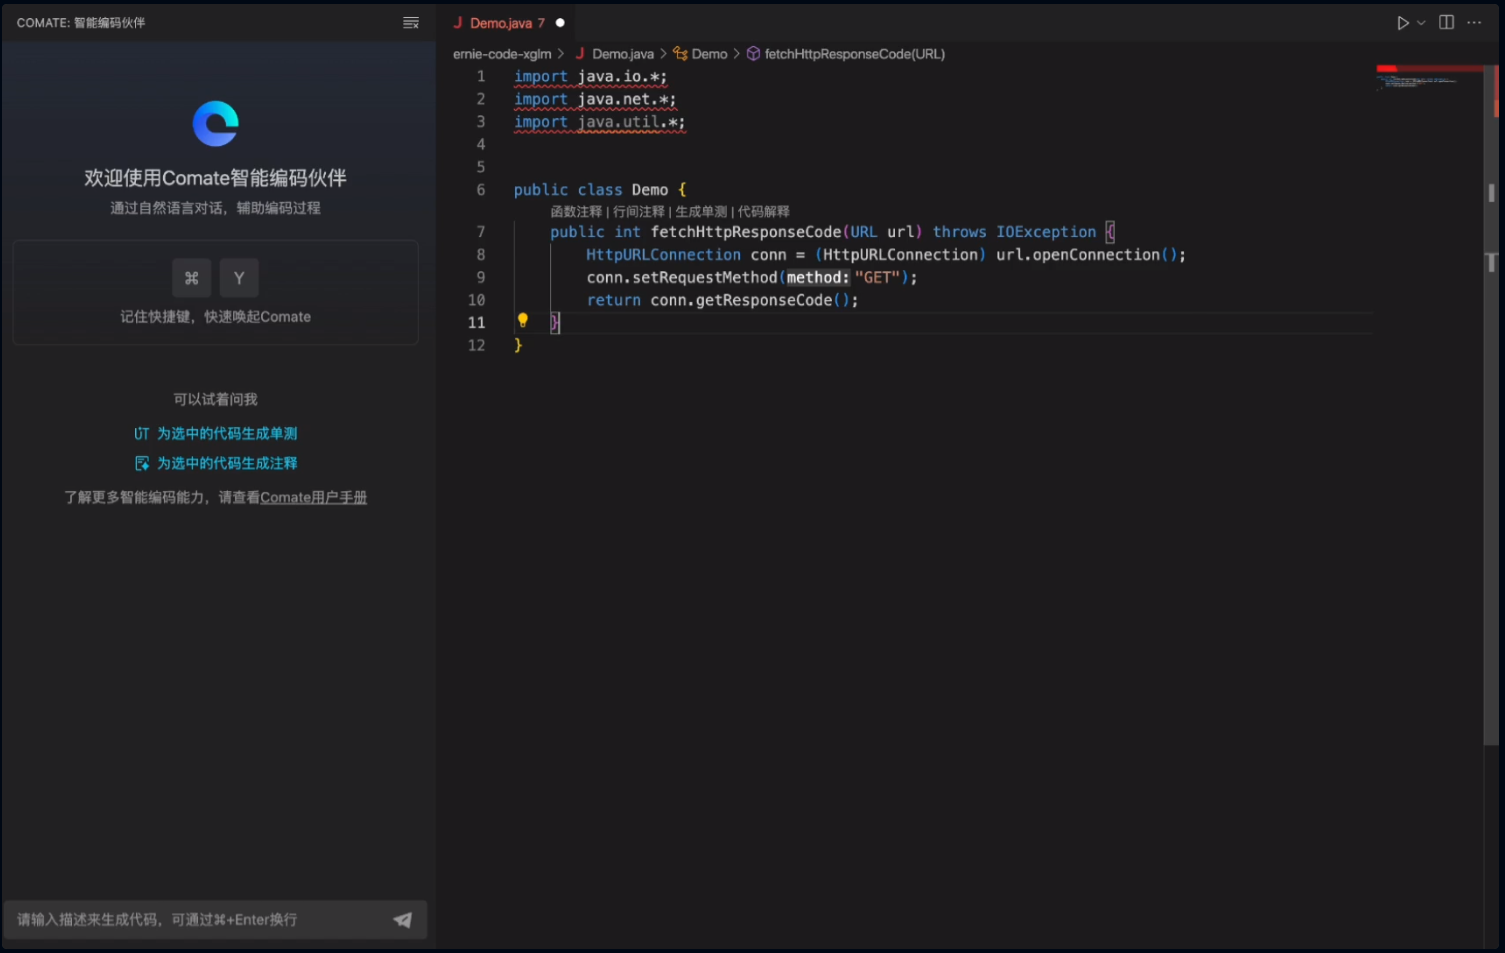Image resolution: width=1505 pixels, height=953 pixels.
Task: Open the Comate panel menu icon
Action: point(410,23)
